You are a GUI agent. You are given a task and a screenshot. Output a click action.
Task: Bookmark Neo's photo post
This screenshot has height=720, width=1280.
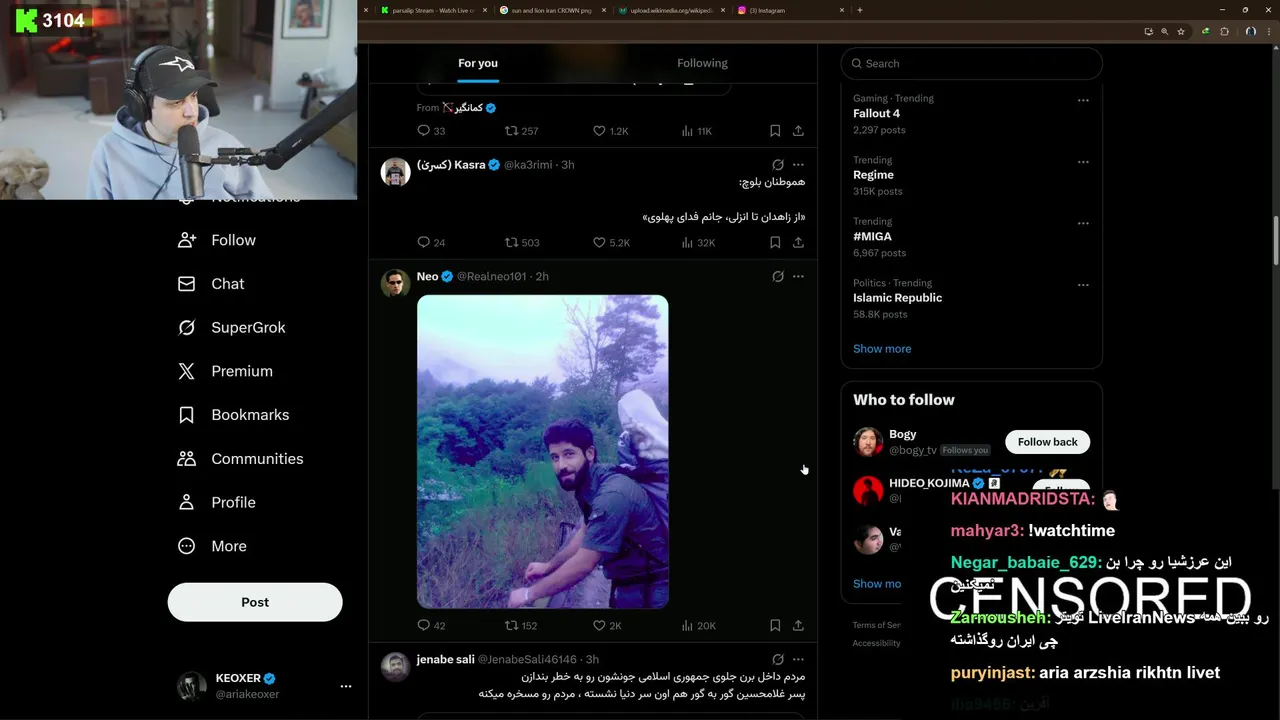pos(775,625)
